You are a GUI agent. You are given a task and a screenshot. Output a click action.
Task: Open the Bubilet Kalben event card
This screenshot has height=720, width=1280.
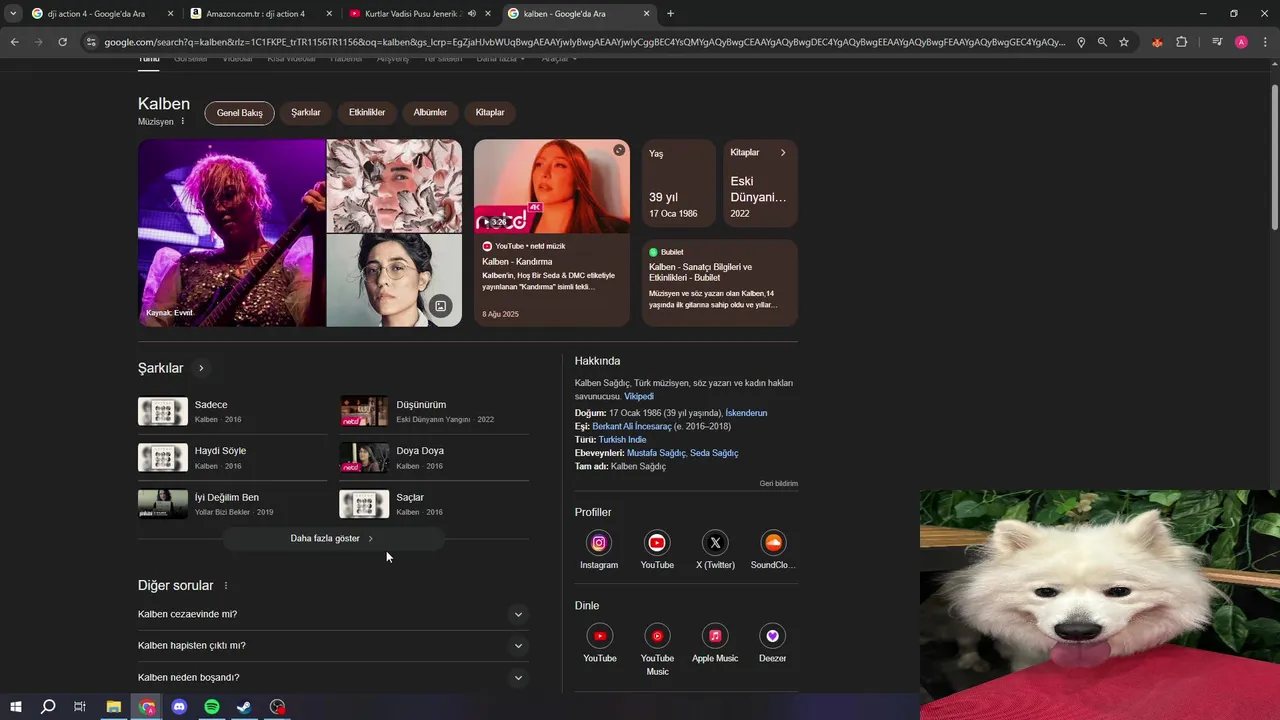[x=720, y=283]
